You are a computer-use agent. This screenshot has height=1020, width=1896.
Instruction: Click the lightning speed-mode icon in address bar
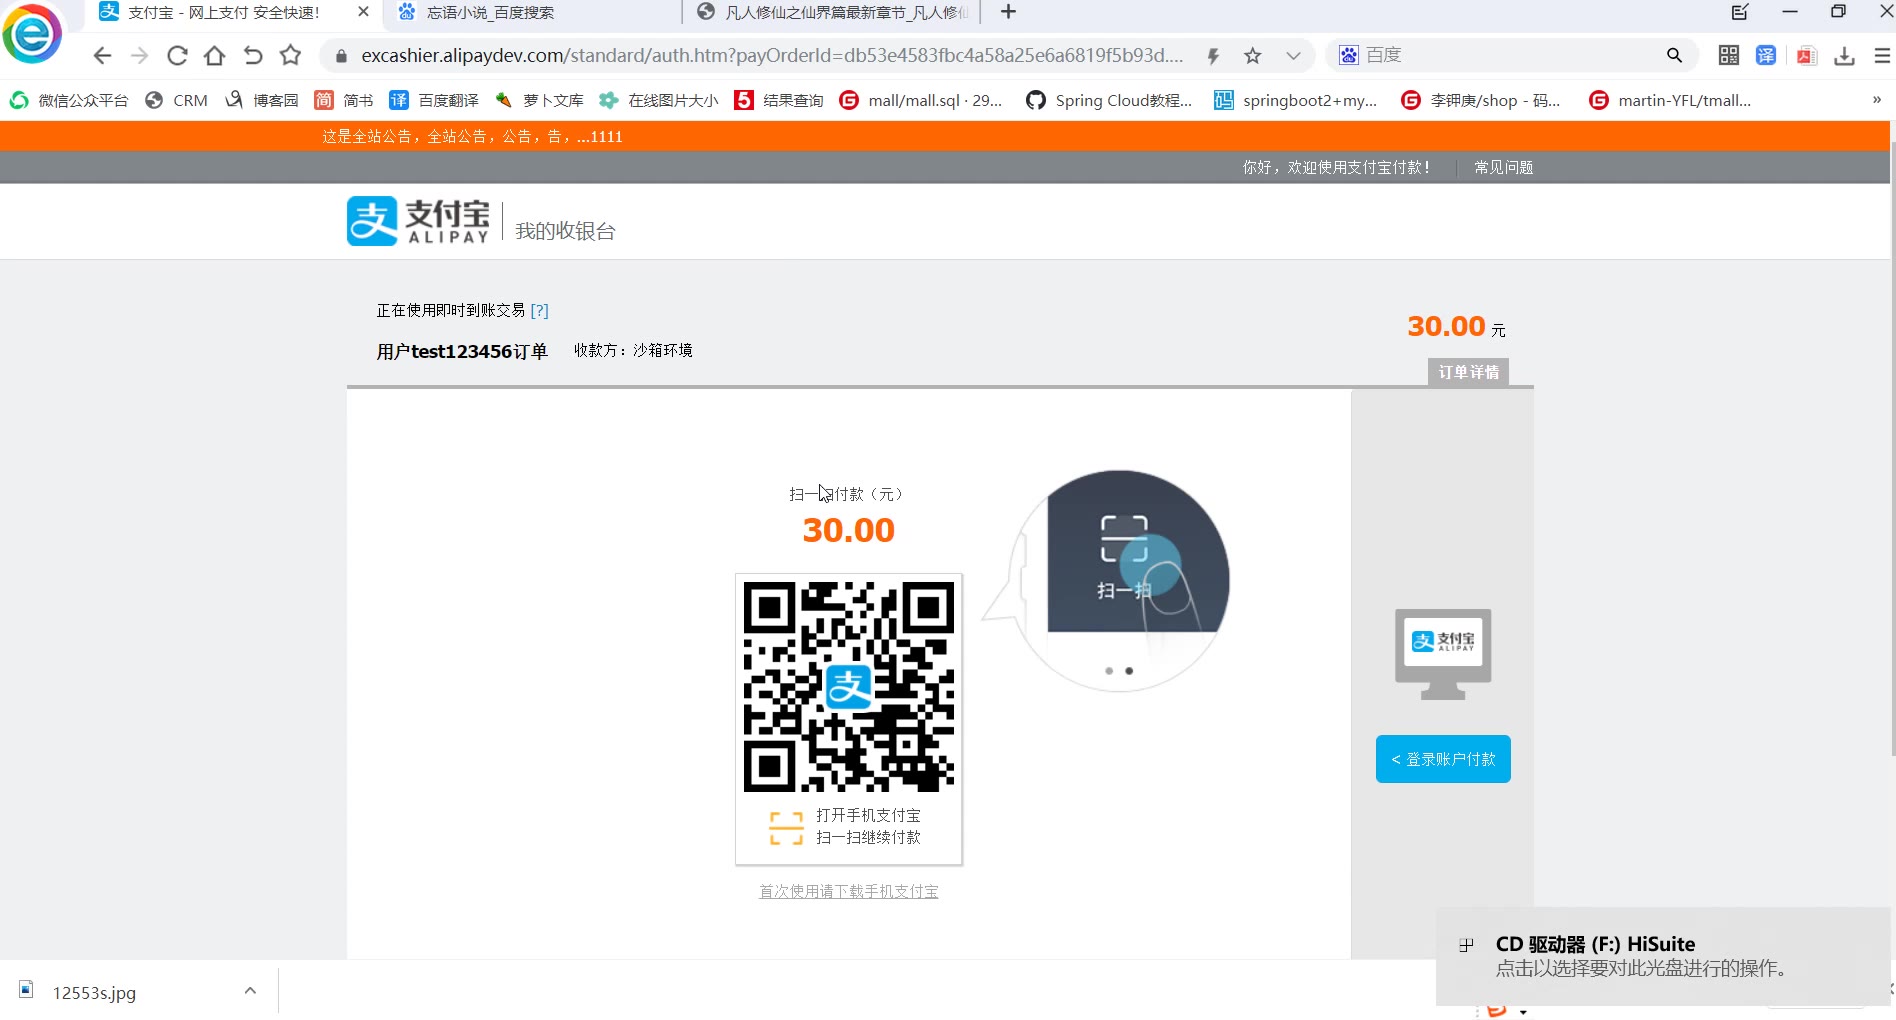pos(1213,56)
